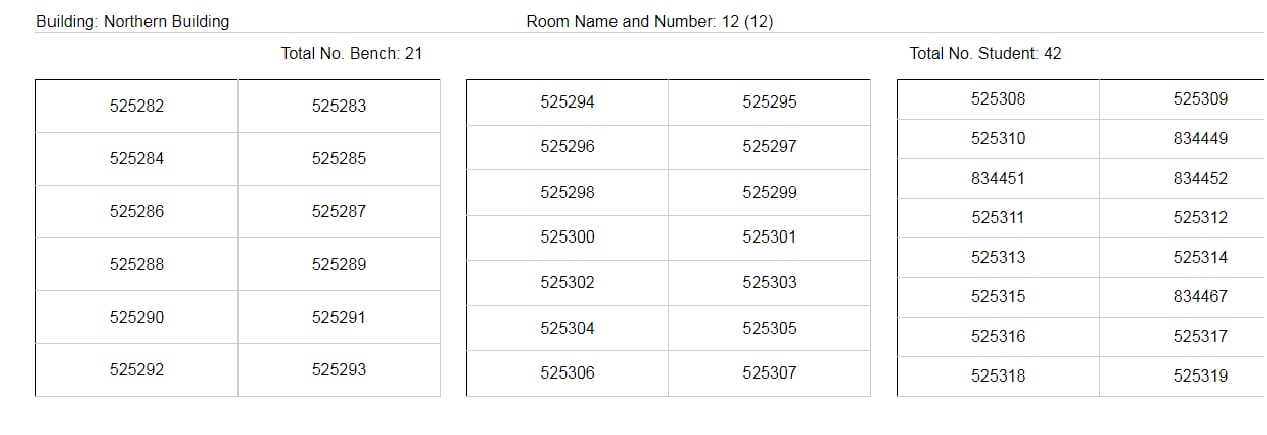This screenshot has width=1267, height=435.
Task: Select the 525312 cell
Action: coord(1200,218)
